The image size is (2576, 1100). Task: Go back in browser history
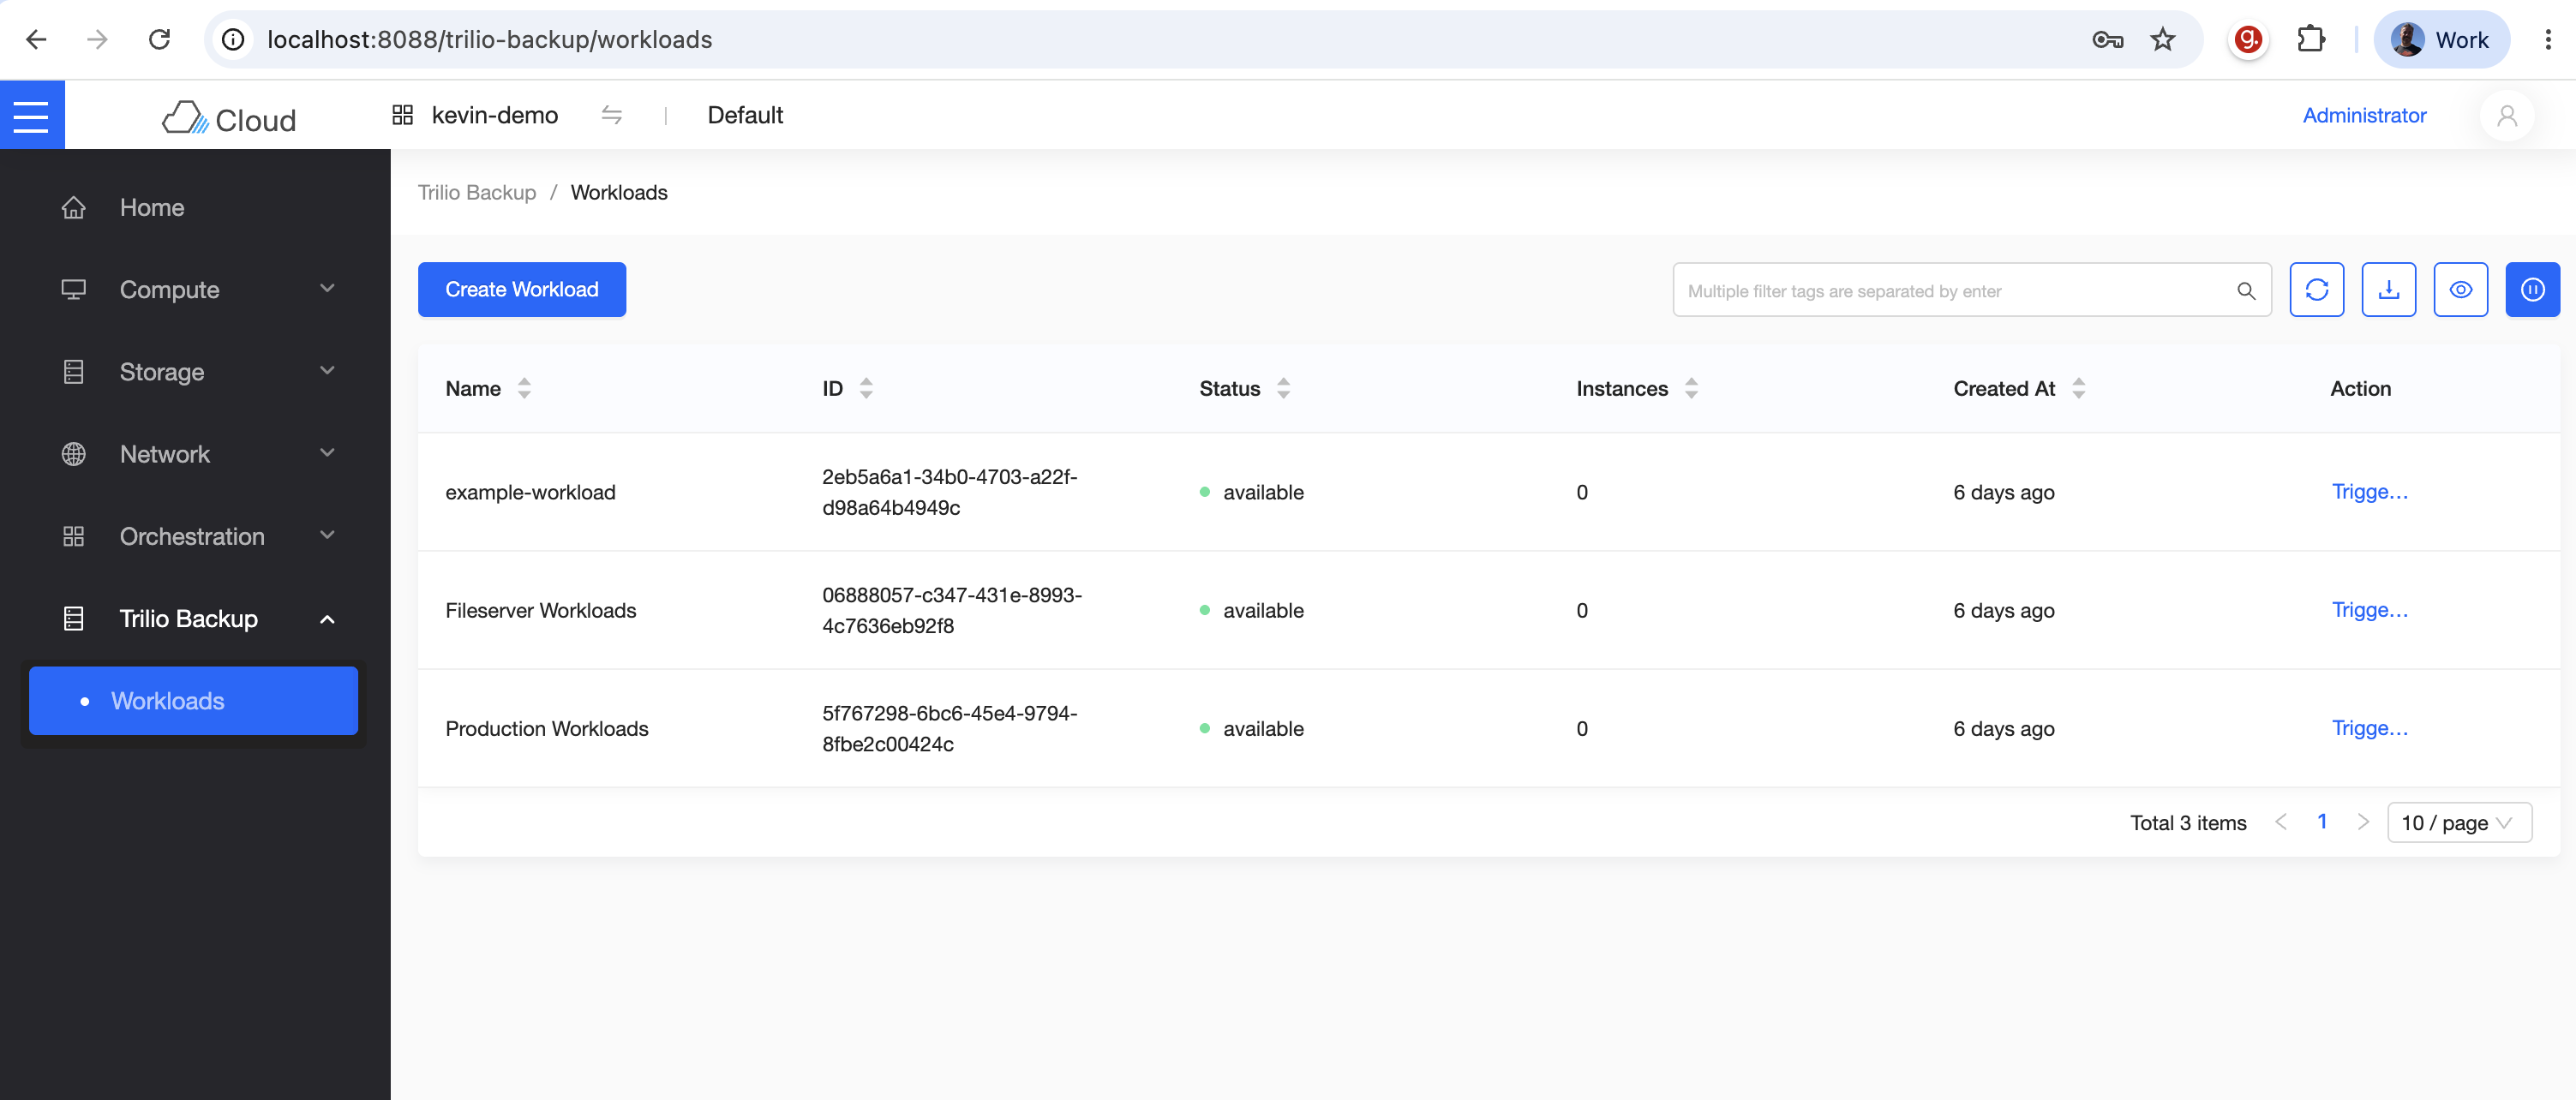point(36,39)
